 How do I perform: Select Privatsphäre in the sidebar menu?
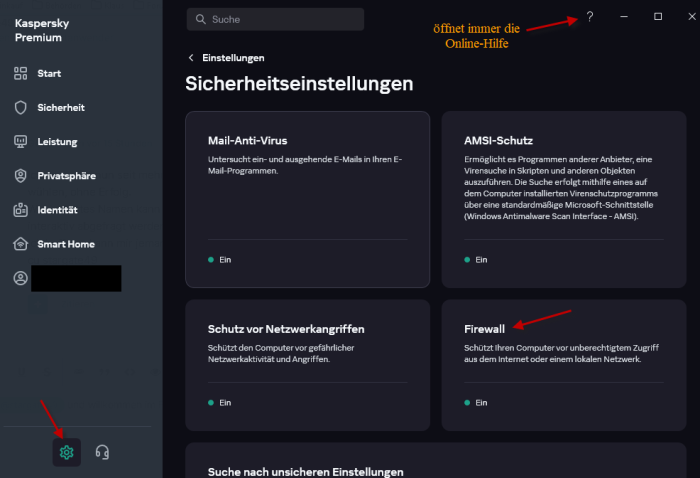pos(67,176)
